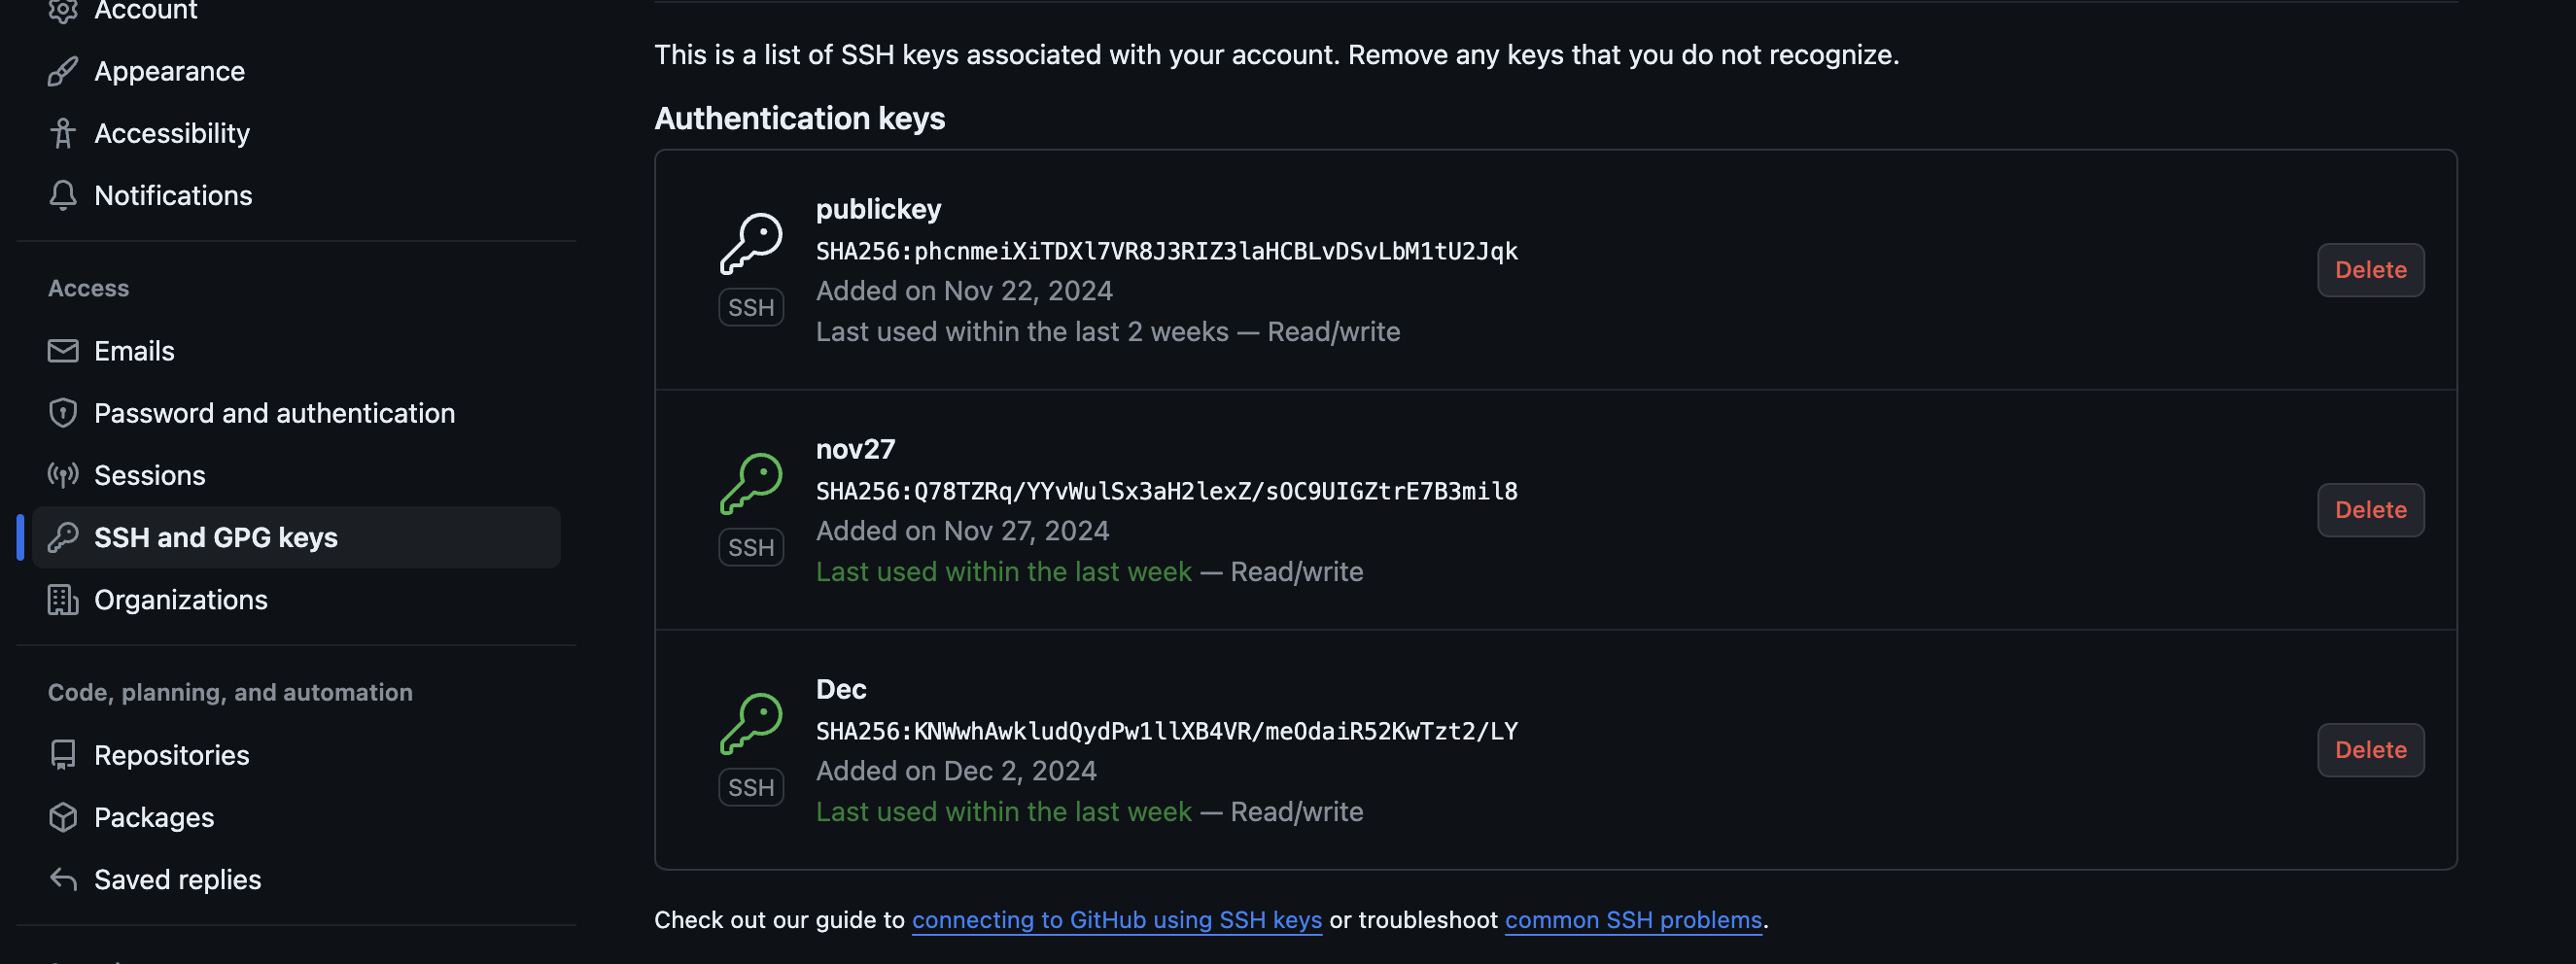Click the SSH badge under Dec key icon
Screen dimensions: 2576x964
tap(751, 787)
